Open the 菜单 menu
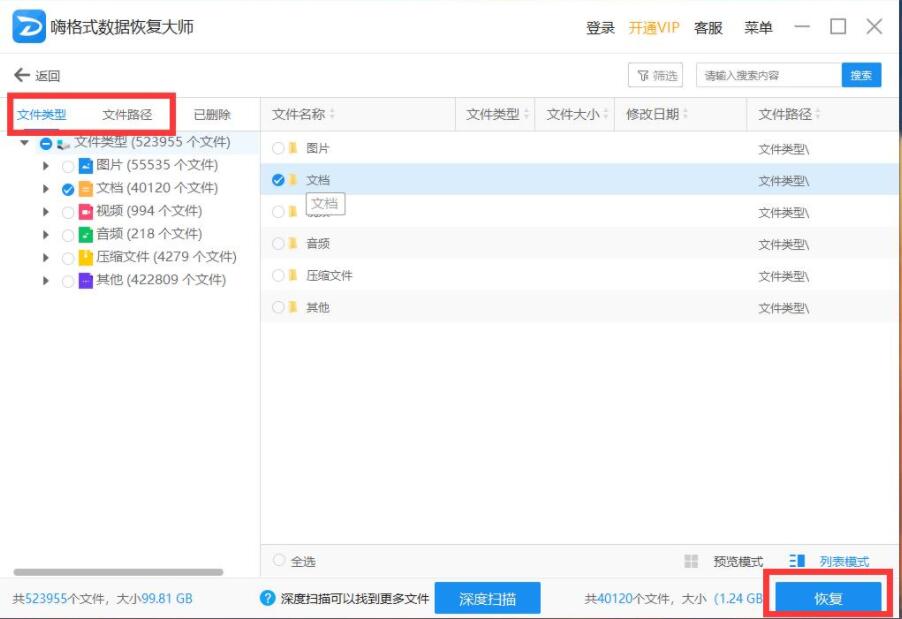Image resolution: width=902 pixels, height=619 pixels. [x=758, y=27]
